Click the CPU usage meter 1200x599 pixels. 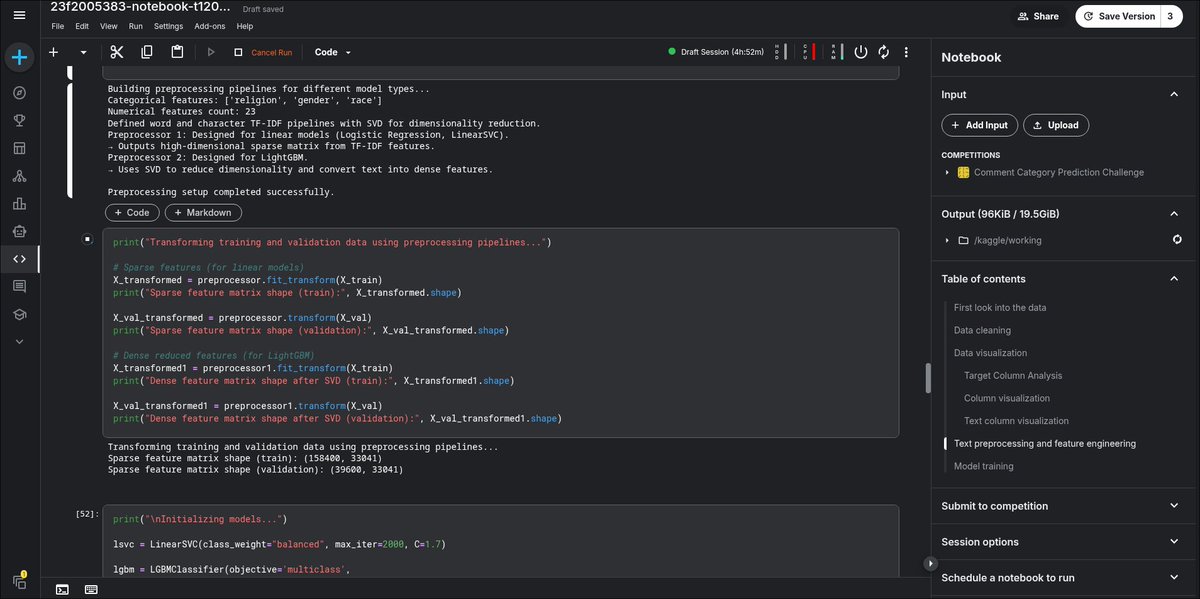[810, 52]
